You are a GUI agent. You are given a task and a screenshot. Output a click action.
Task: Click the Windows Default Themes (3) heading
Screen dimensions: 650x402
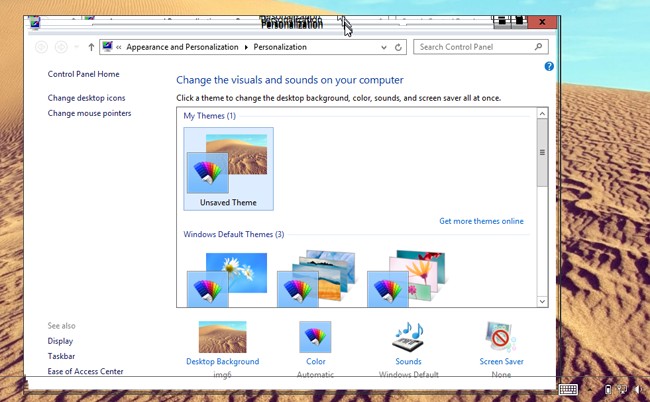[x=234, y=235]
